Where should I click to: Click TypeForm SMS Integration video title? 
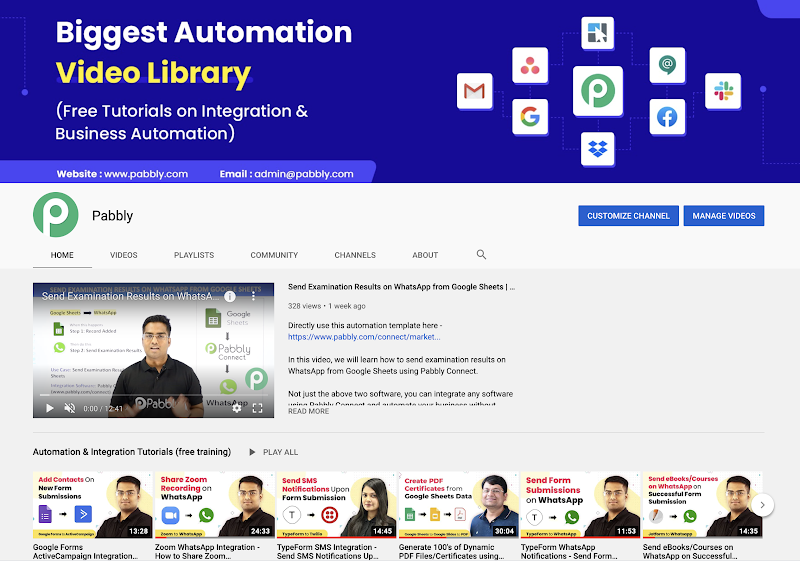(328, 551)
